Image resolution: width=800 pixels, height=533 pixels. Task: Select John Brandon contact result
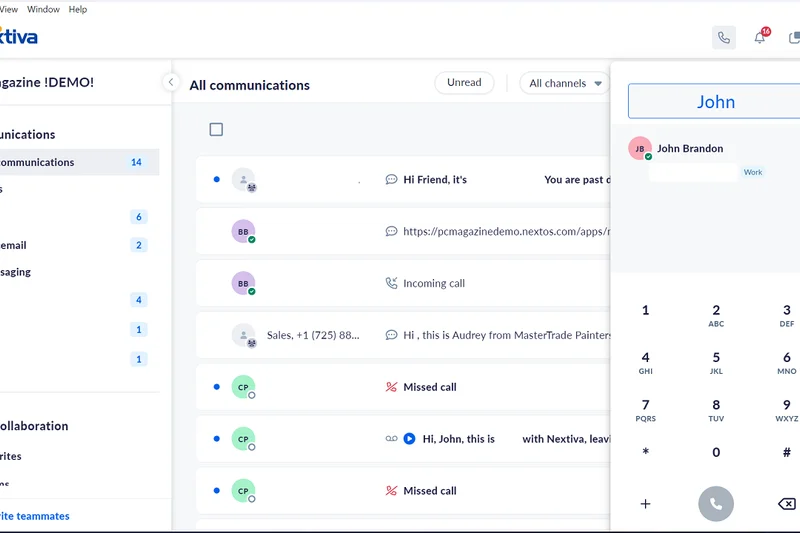[689, 149]
